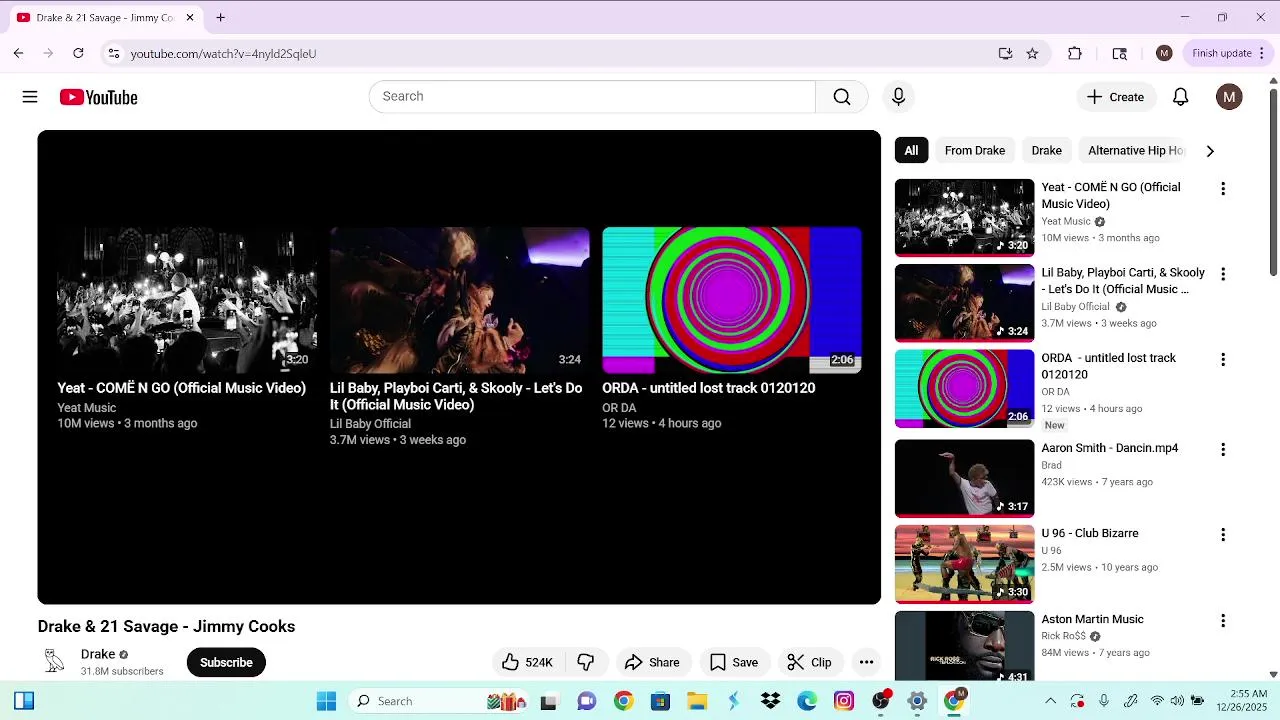Go back in Chrome

click(18, 53)
